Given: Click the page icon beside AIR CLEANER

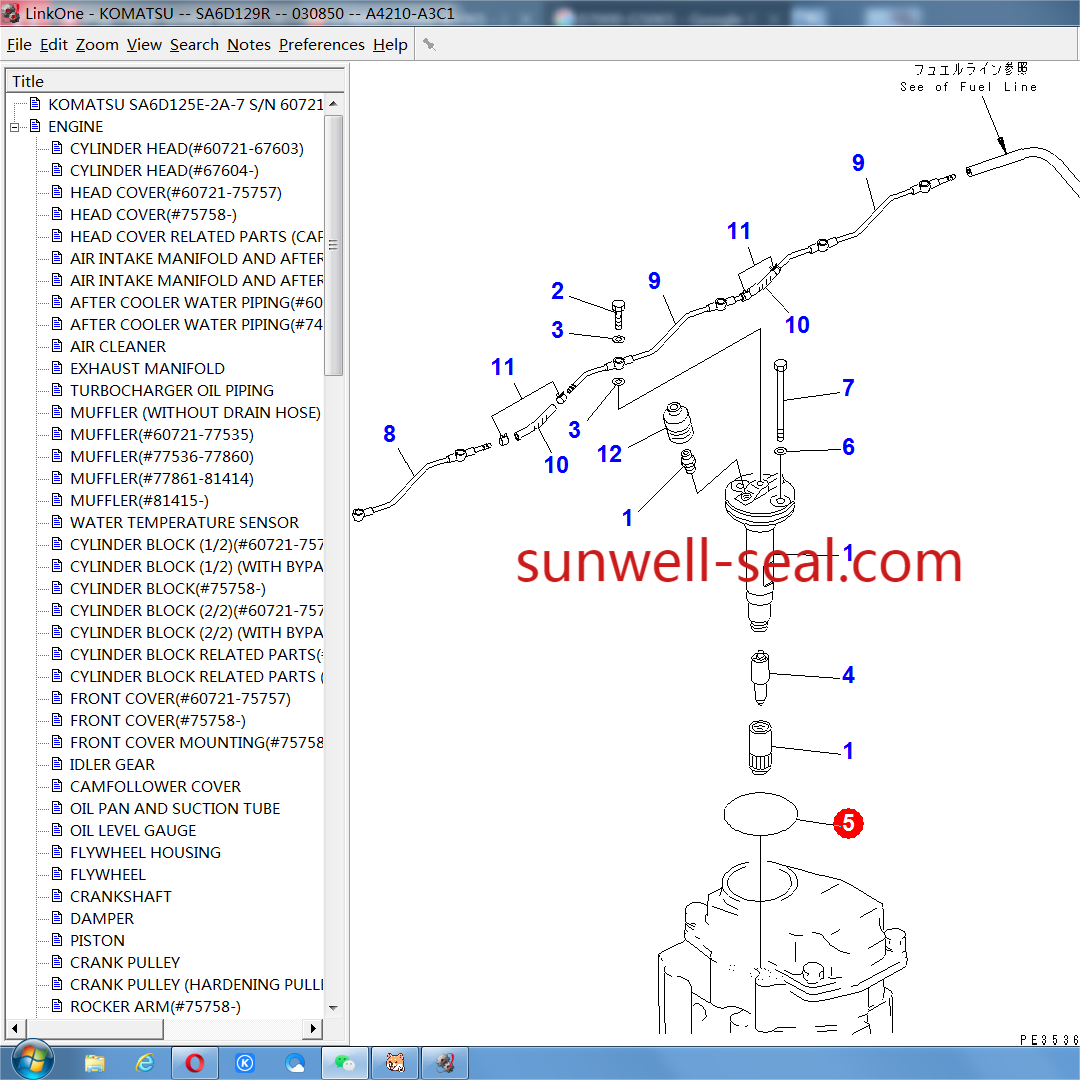Looking at the screenshot, I should (57, 347).
